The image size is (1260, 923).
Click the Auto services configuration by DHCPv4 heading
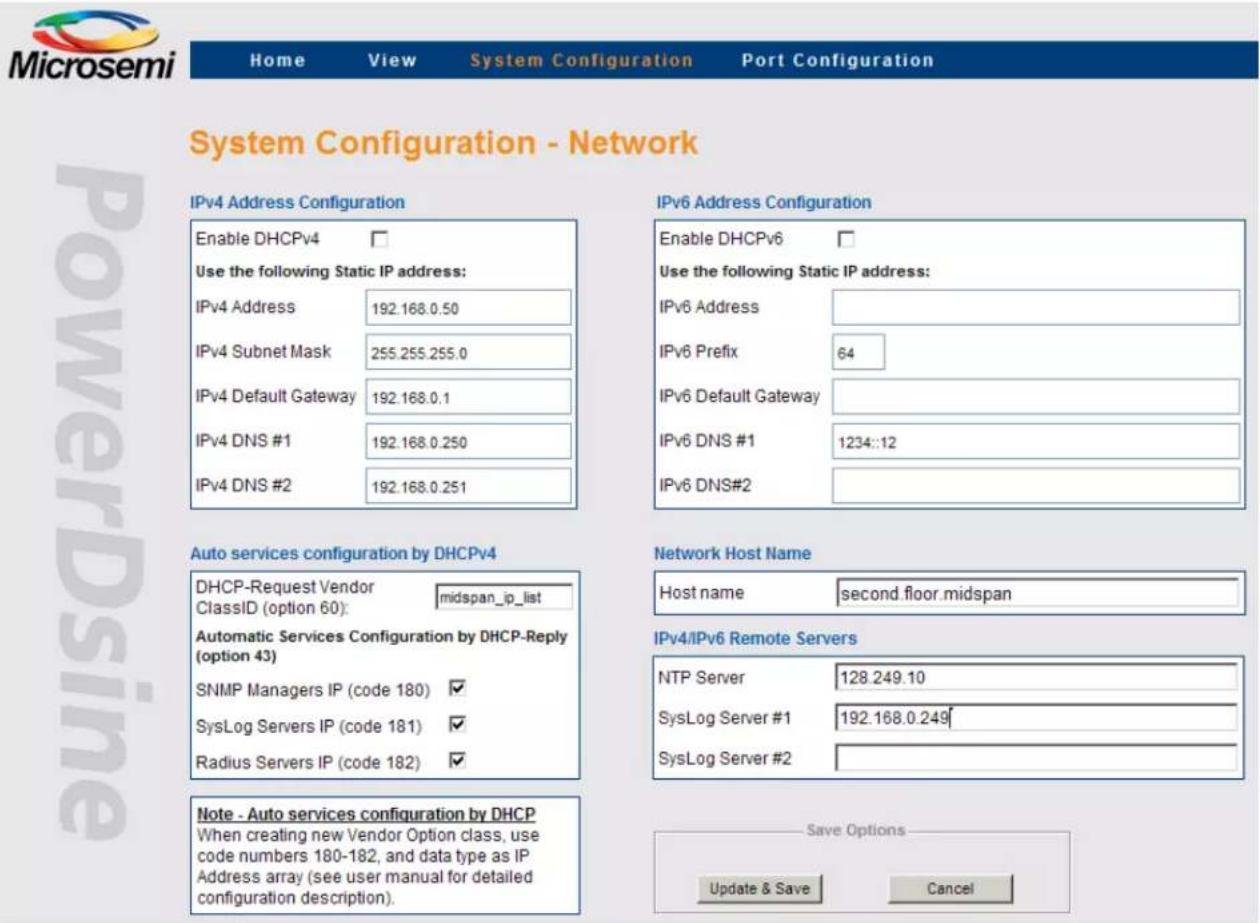pos(343,553)
